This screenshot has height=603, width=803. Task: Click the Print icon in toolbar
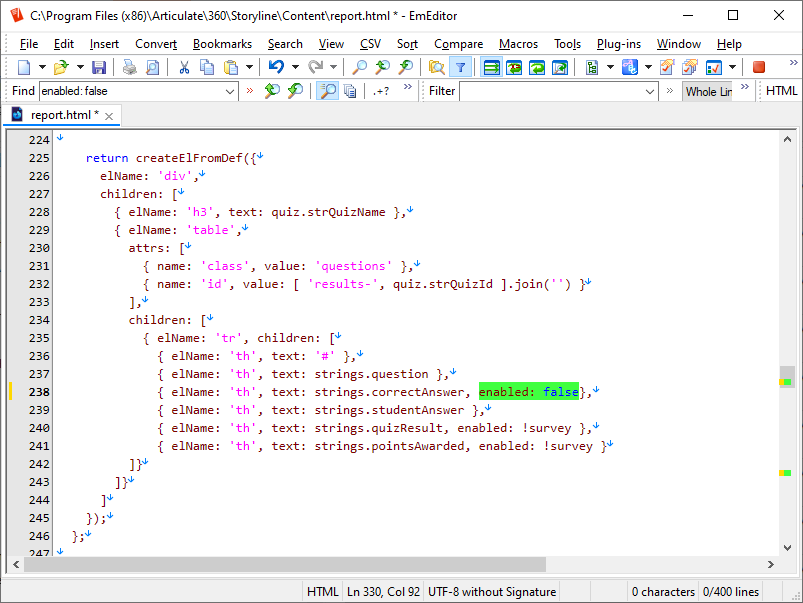point(129,67)
